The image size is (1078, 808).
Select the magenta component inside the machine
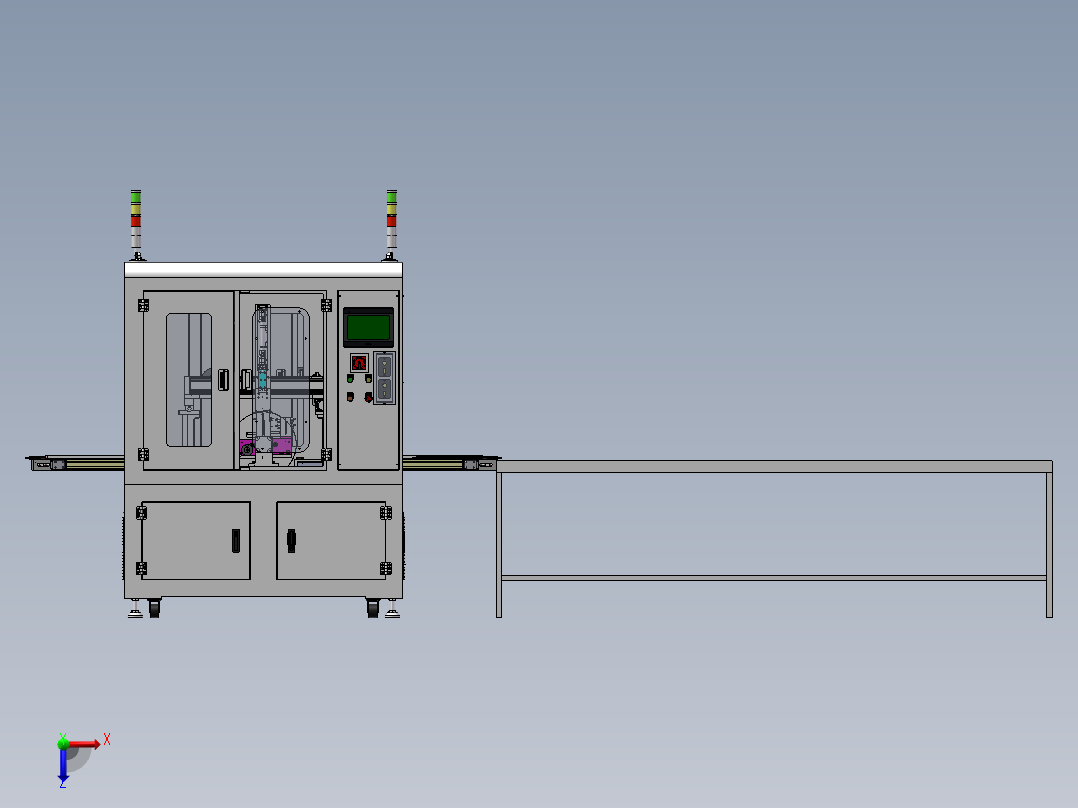click(x=281, y=446)
